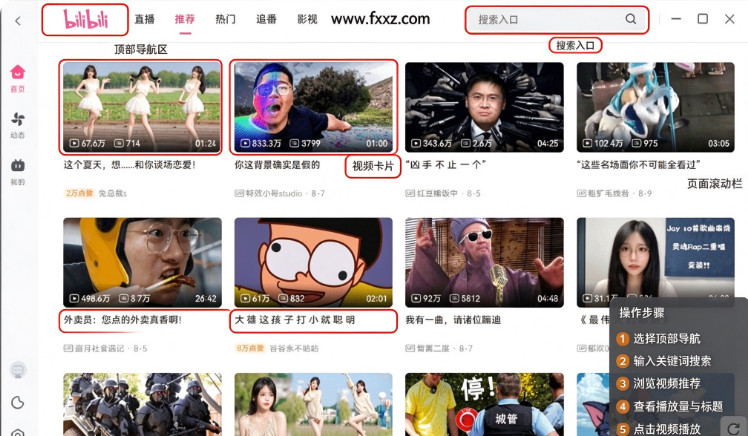The image size is (748, 436).
Task: Open the three dancing girls video thumbnail
Action: click(142, 107)
